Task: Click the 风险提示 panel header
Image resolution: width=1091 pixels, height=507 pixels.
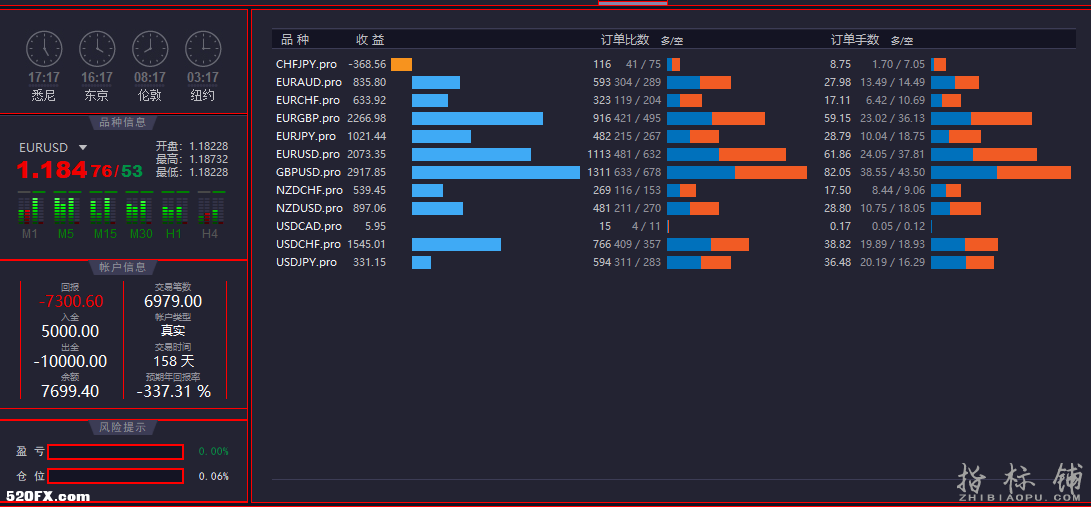Action: [123, 427]
